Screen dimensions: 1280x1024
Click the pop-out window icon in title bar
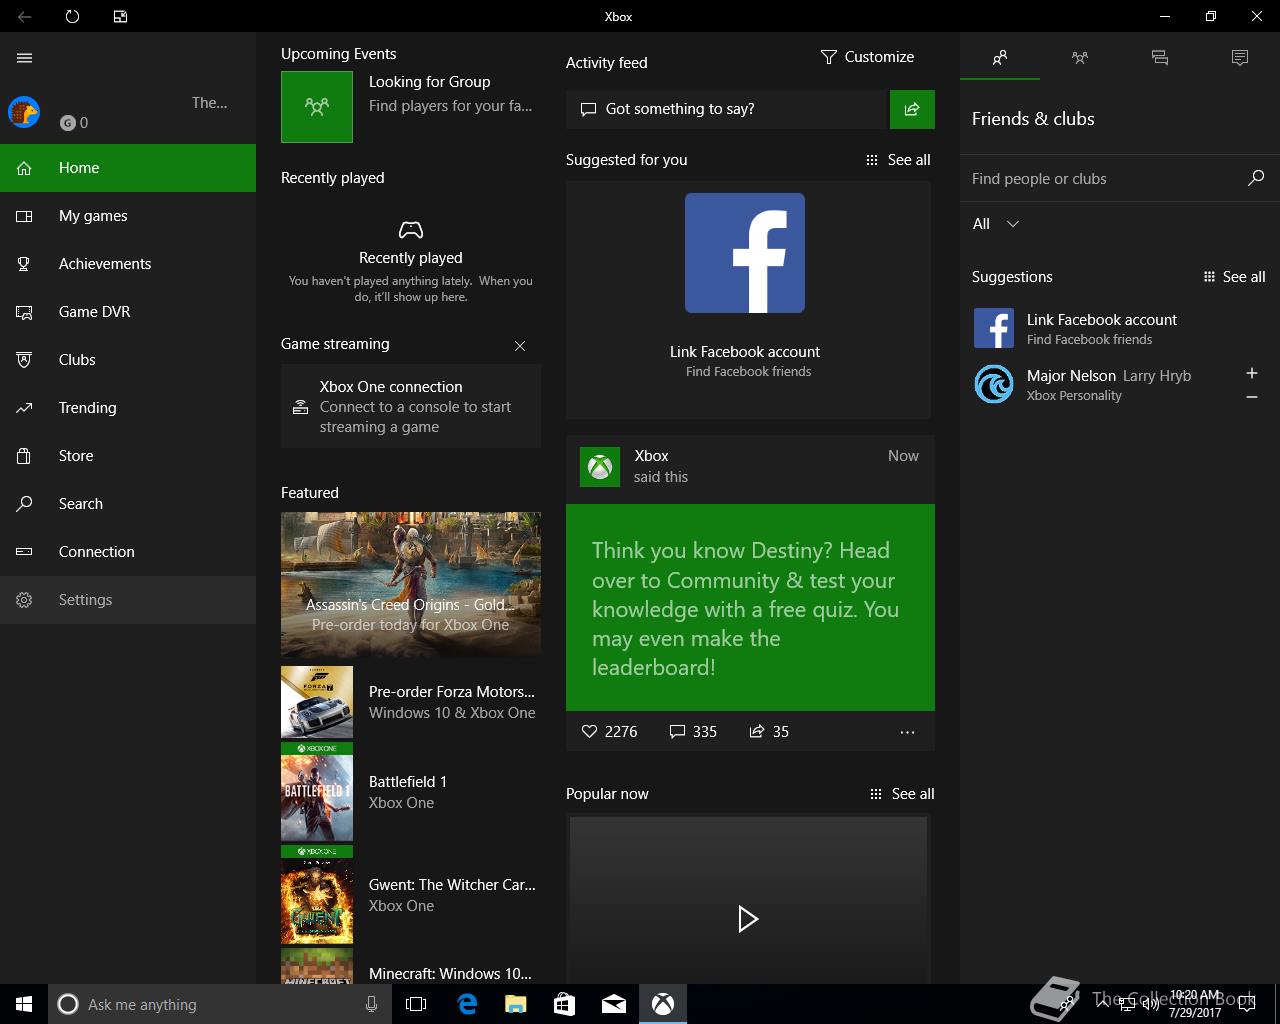[120, 17]
